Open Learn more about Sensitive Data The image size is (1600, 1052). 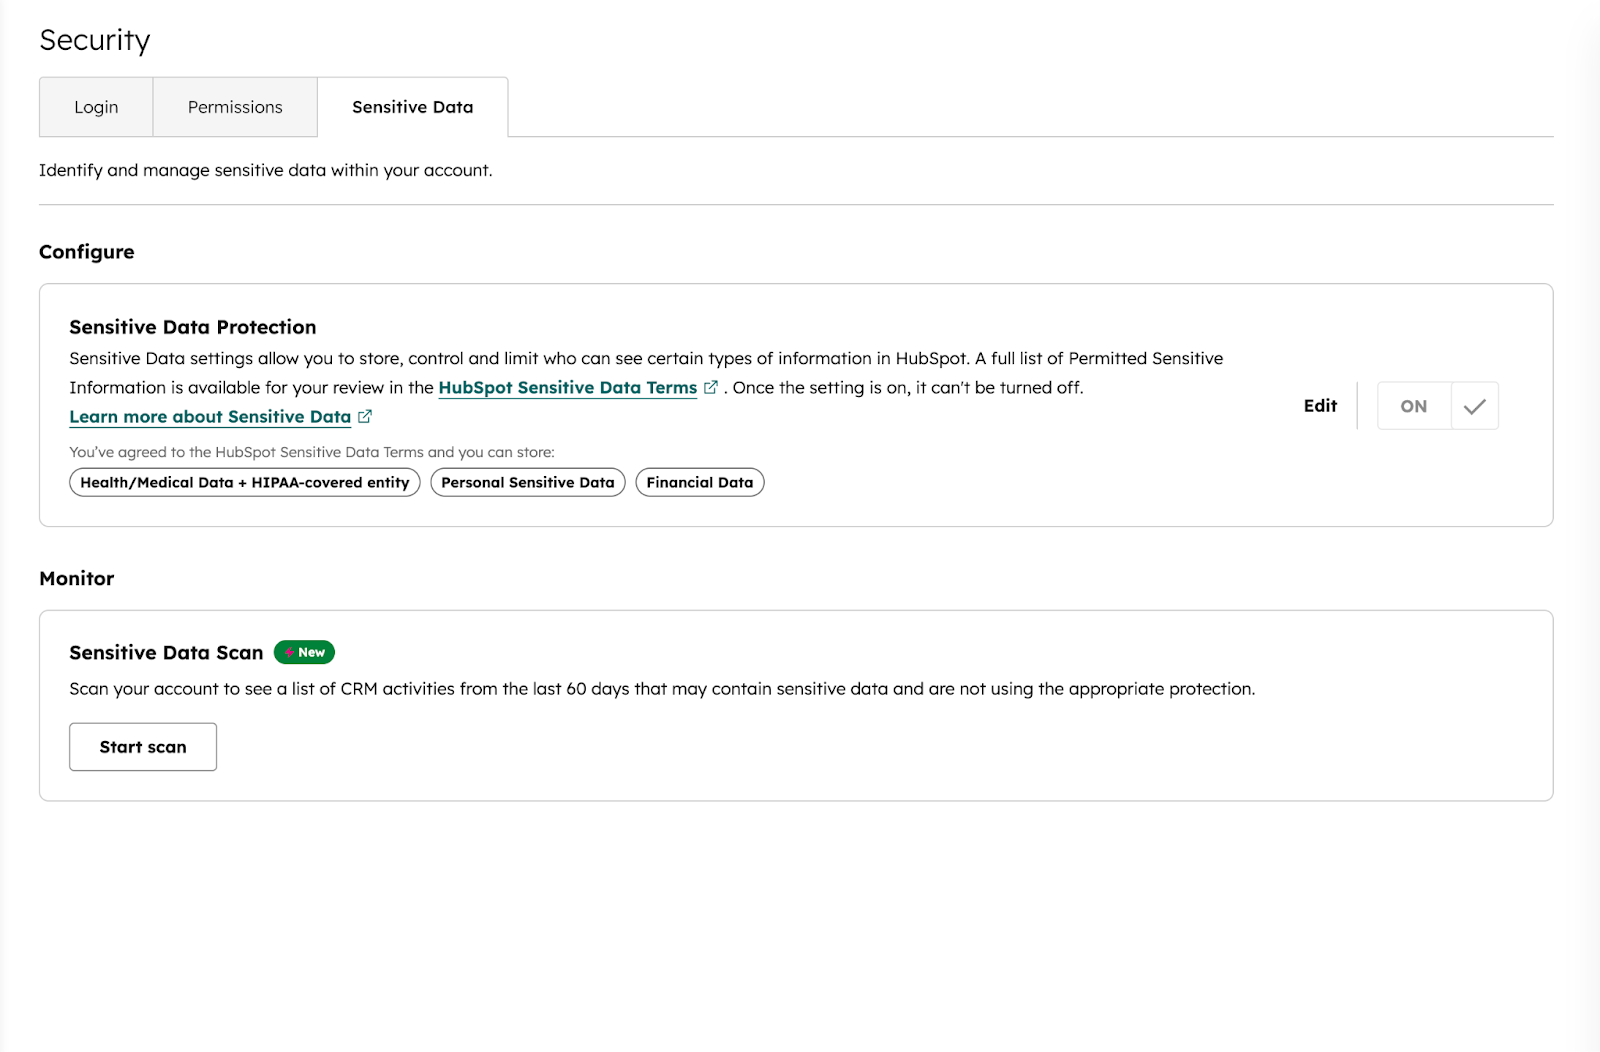[209, 416]
